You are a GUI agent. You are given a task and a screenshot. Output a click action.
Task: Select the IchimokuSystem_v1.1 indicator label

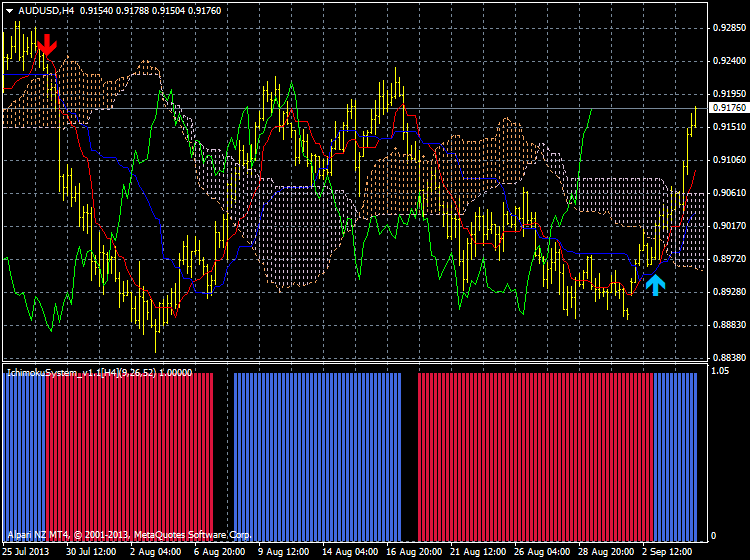click(99, 373)
